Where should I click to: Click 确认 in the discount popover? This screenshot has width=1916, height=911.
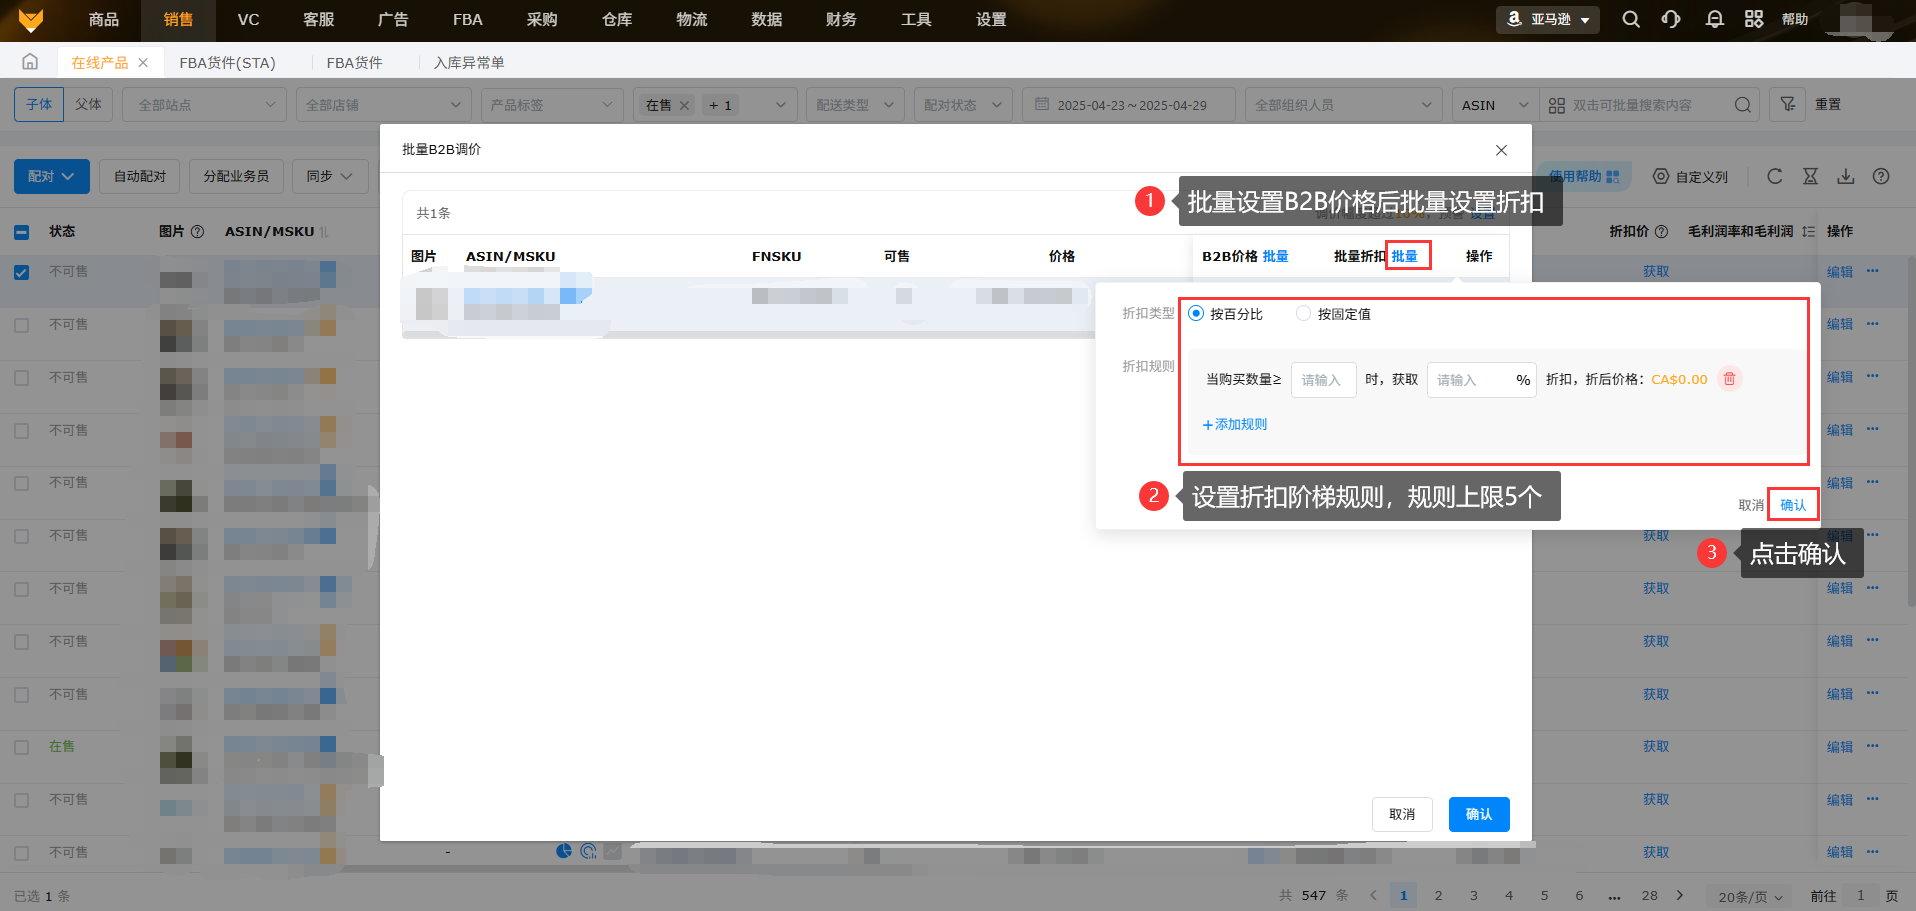pos(1793,505)
